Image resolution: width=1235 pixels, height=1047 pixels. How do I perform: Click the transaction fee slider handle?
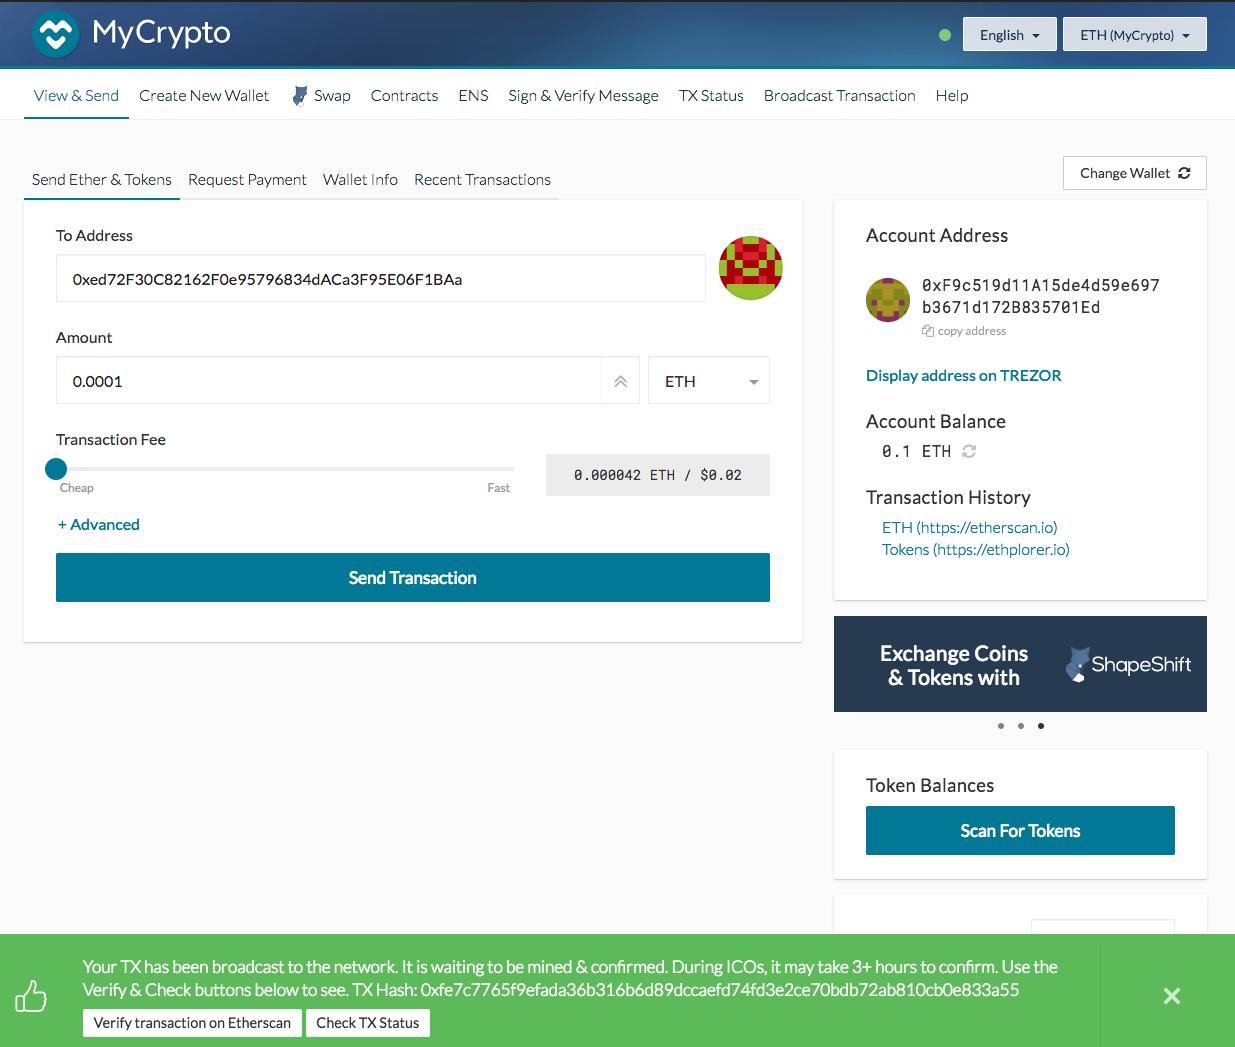pos(56,468)
